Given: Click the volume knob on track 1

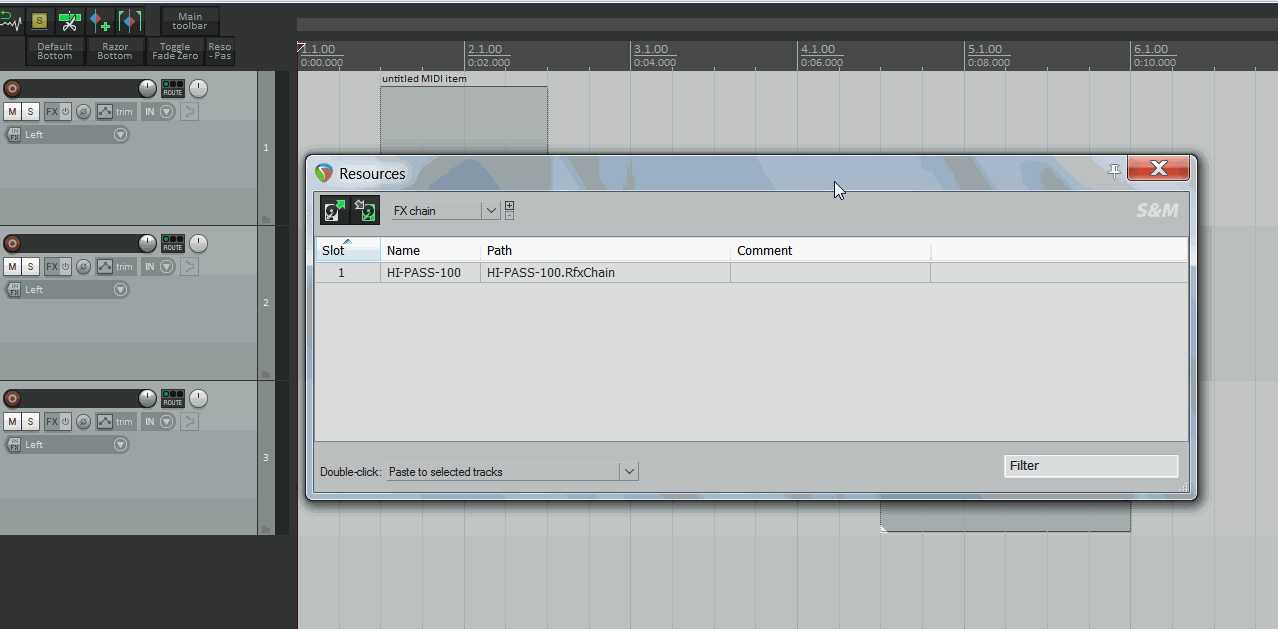Looking at the screenshot, I should (x=147, y=88).
